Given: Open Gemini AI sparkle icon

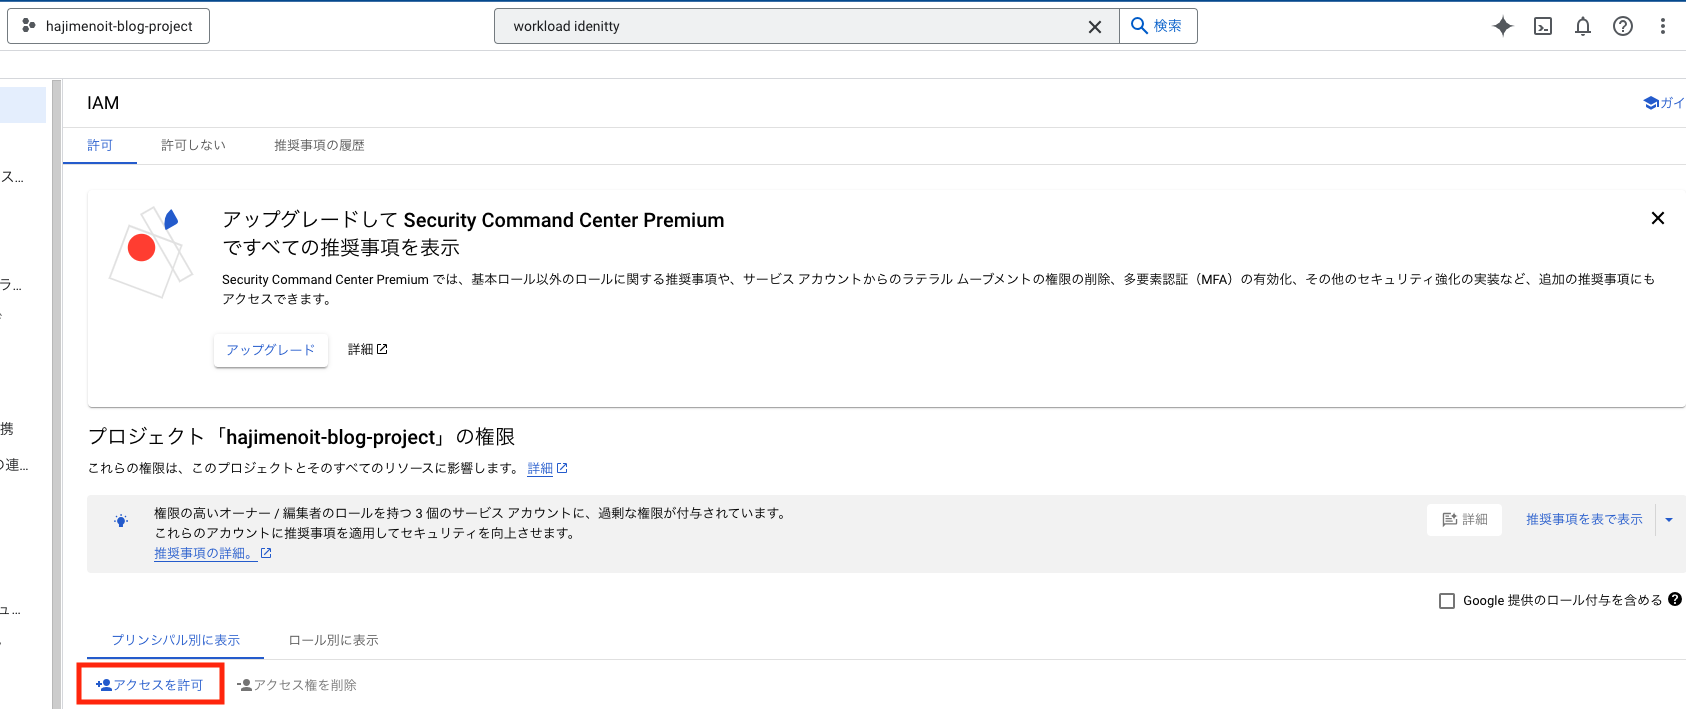Looking at the screenshot, I should pyautogui.click(x=1502, y=26).
